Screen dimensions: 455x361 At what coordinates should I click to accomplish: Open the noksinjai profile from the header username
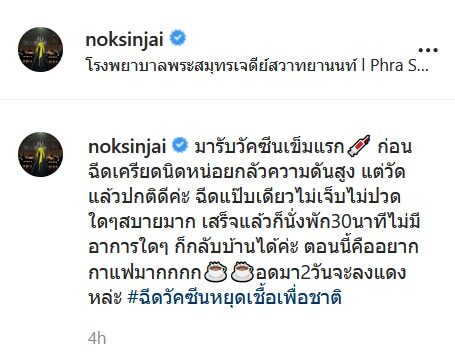click(125, 39)
